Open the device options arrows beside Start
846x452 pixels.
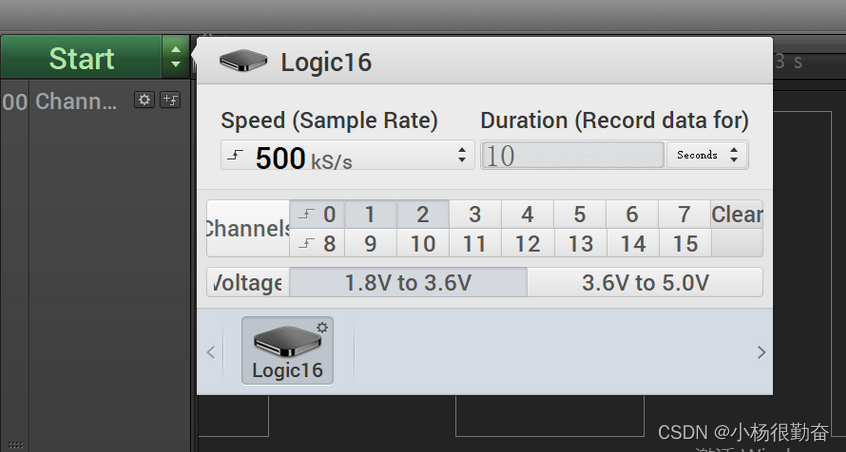tap(175, 57)
